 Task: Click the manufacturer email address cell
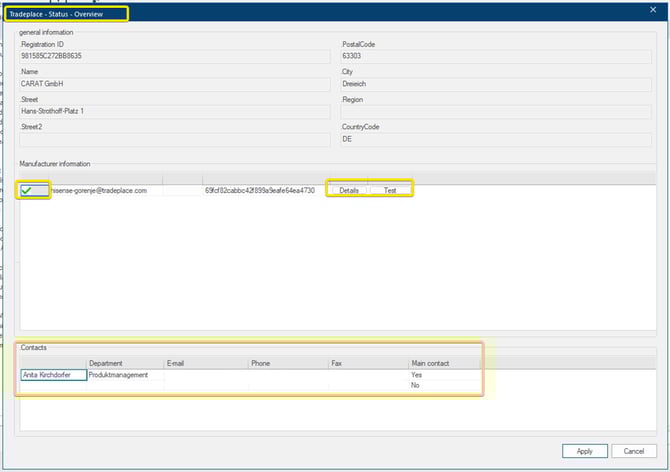(107, 190)
